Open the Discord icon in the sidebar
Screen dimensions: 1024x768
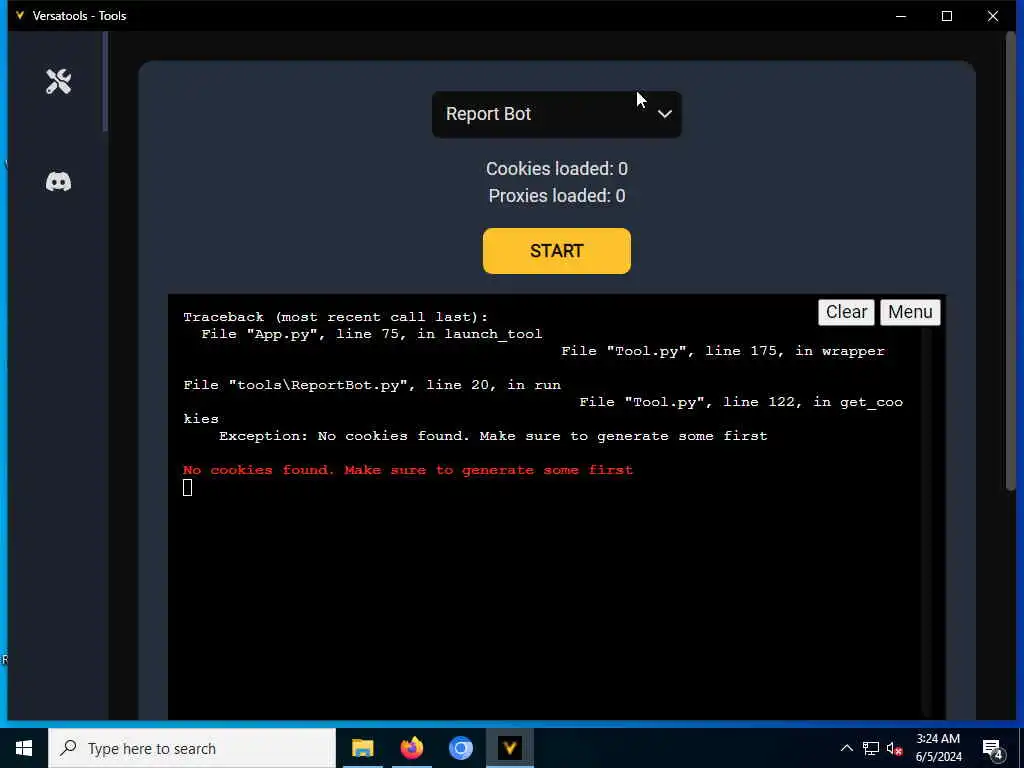click(x=58, y=182)
